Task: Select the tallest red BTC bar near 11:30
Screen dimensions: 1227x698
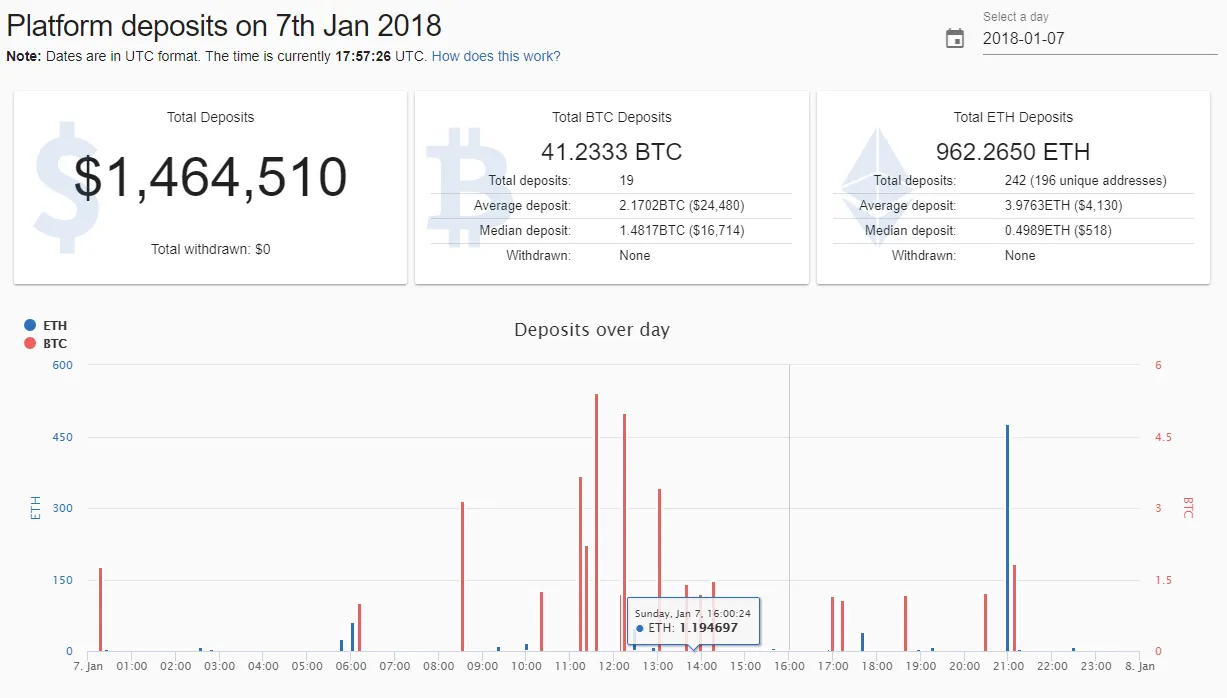Action: click(596, 522)
